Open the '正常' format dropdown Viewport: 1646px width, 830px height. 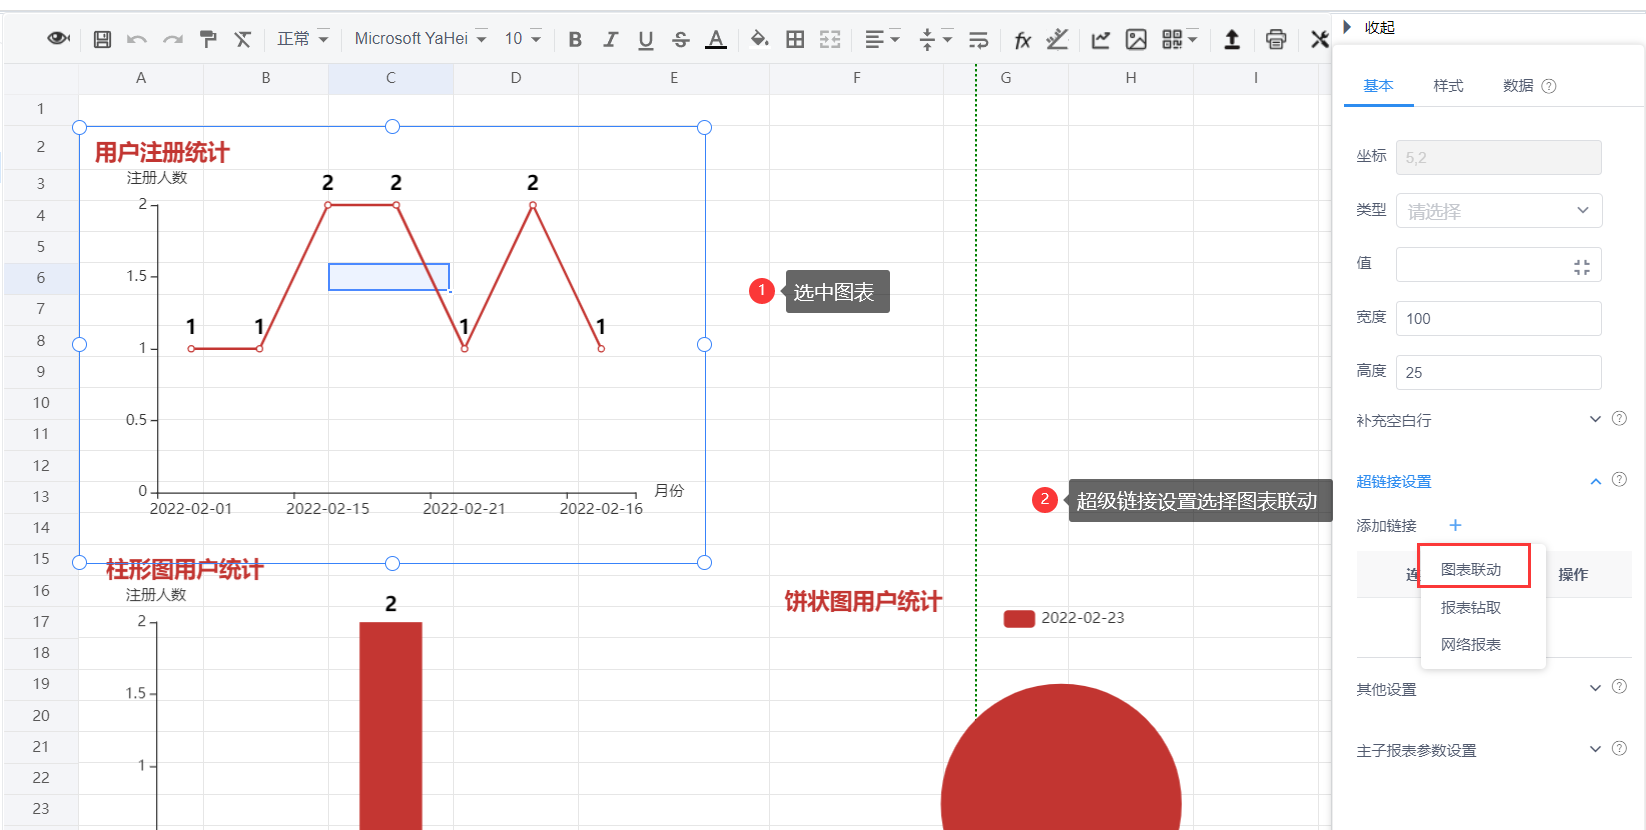303,39
